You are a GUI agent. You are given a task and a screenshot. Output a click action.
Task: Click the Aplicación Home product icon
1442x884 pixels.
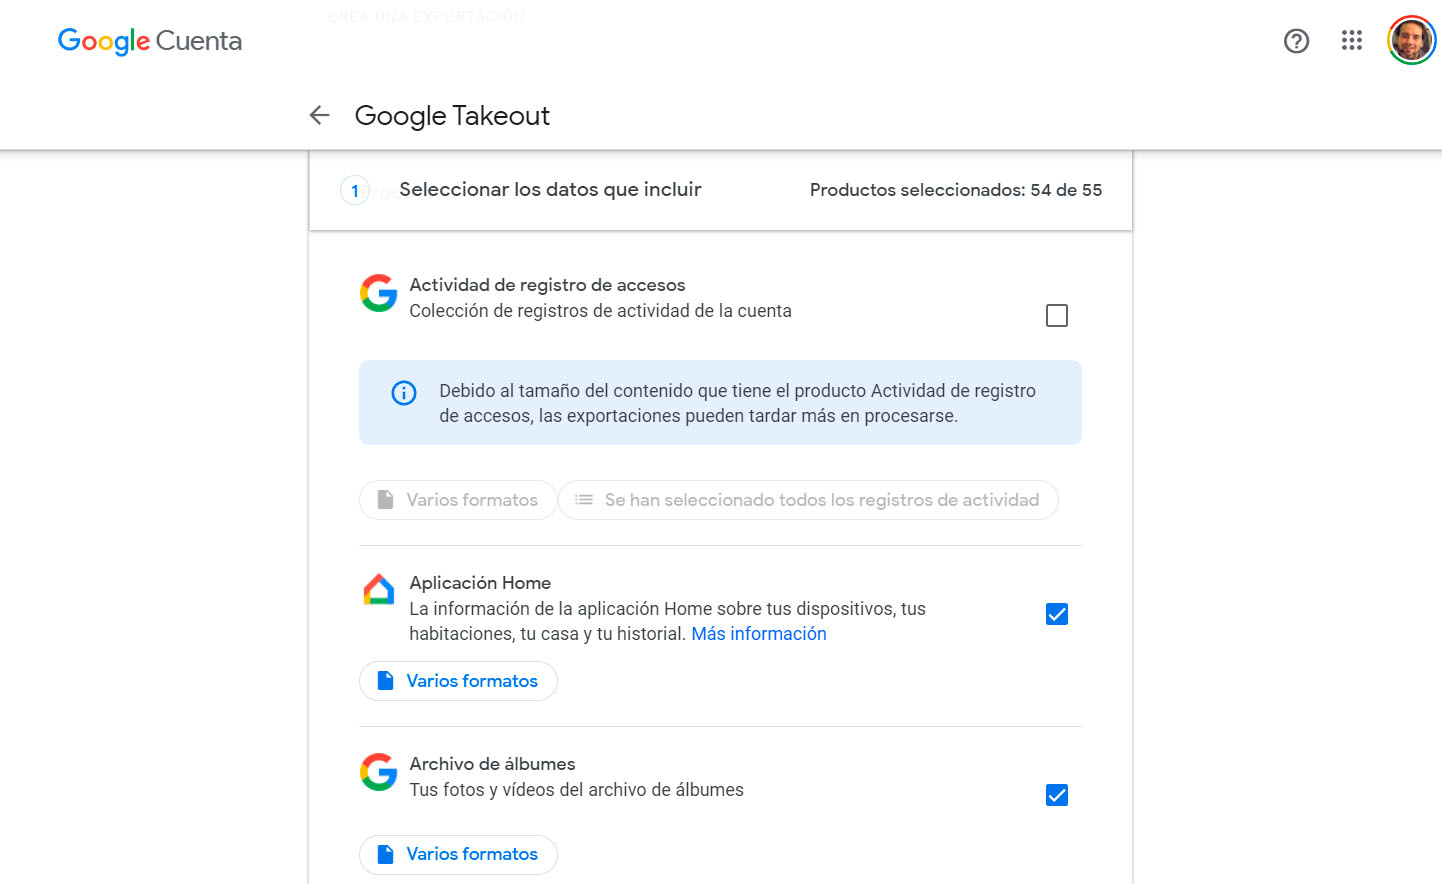coord(379,590)
